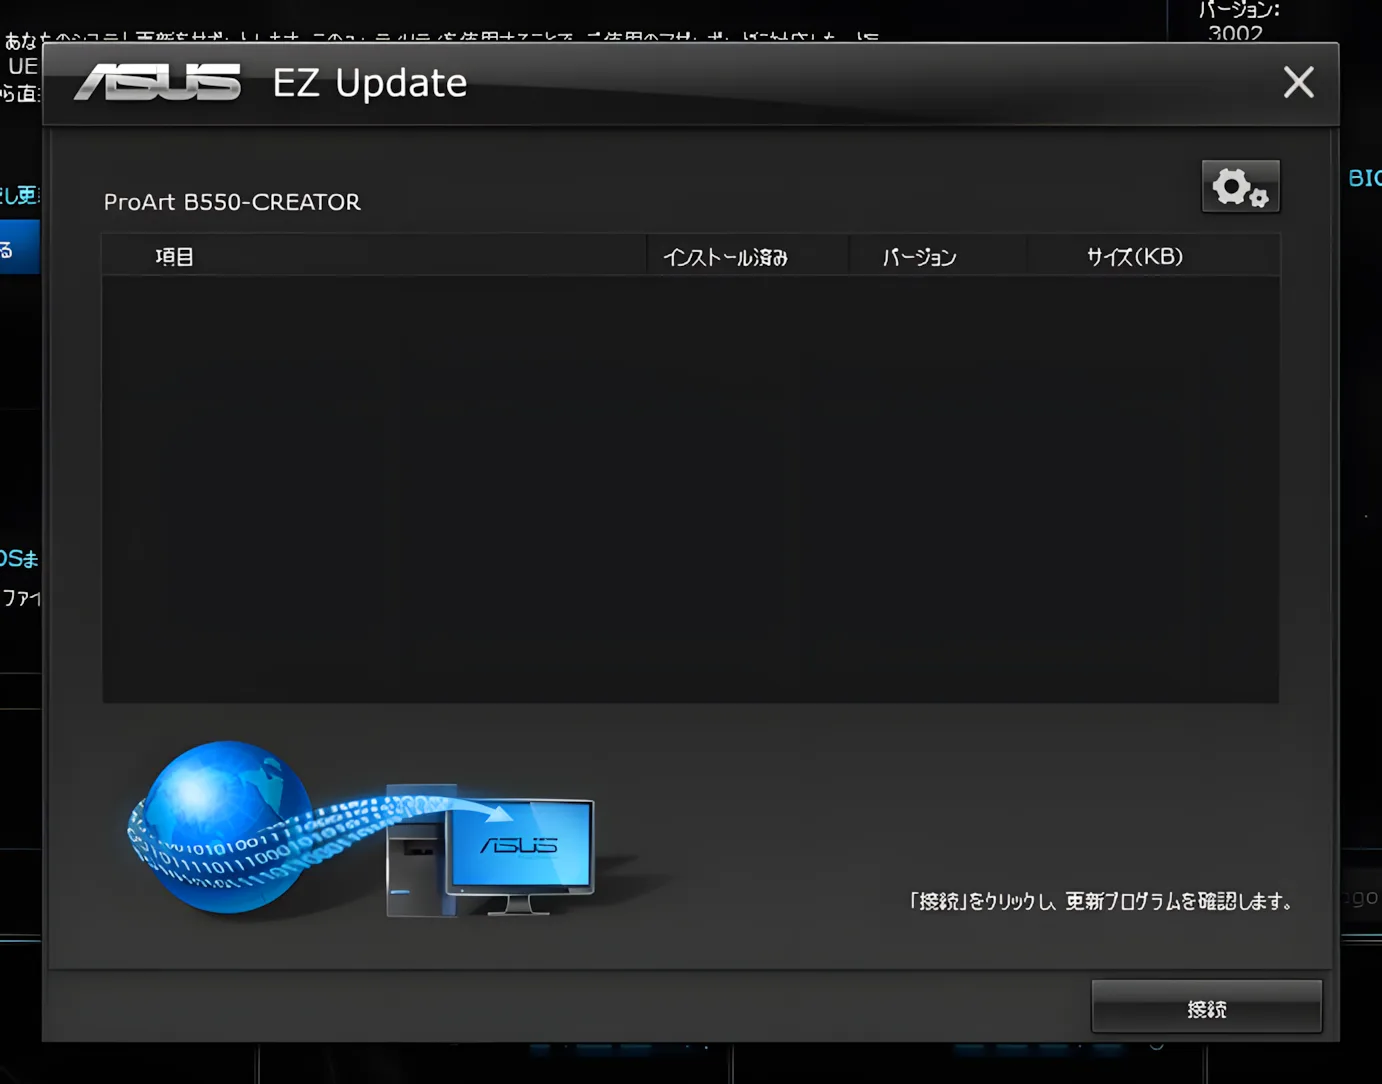Sort by the バージョン column header
The width and height of the screenshot is (1382, 1084).
click(x=917, y=256)
